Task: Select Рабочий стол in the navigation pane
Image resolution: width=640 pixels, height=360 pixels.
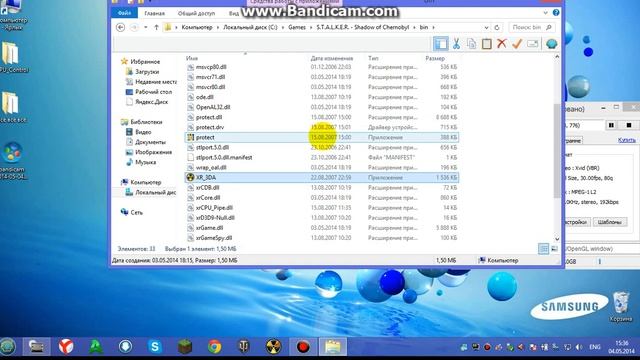Action: 153,92
